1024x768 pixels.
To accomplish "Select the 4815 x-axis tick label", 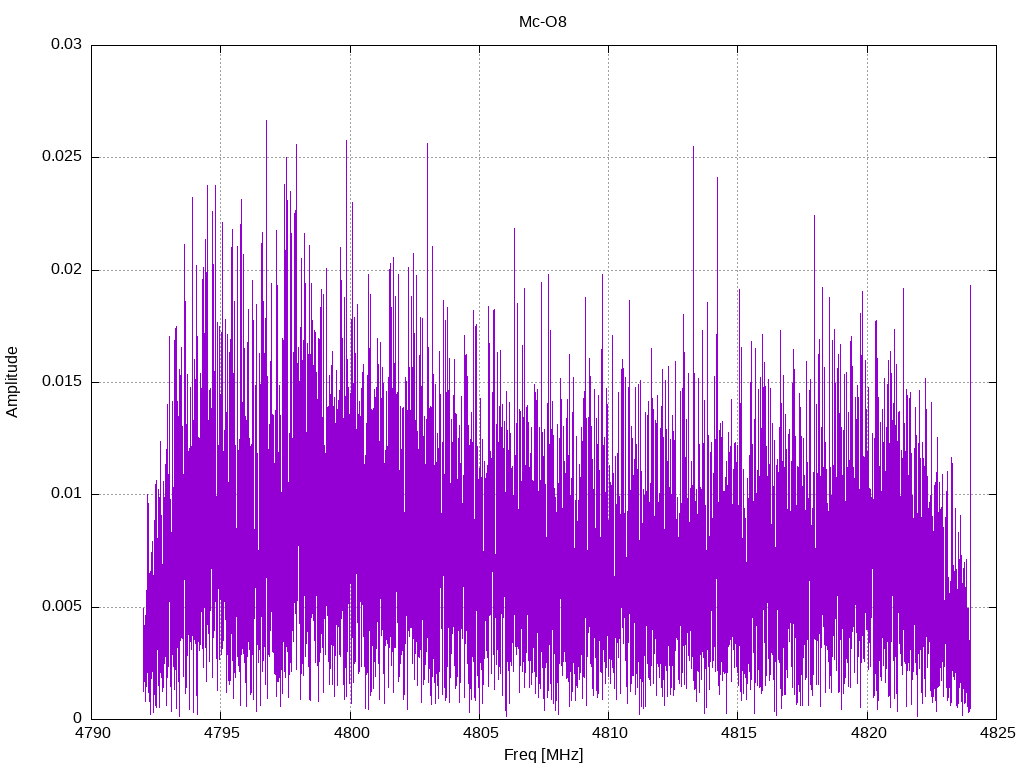I will [x=739, y=733].
